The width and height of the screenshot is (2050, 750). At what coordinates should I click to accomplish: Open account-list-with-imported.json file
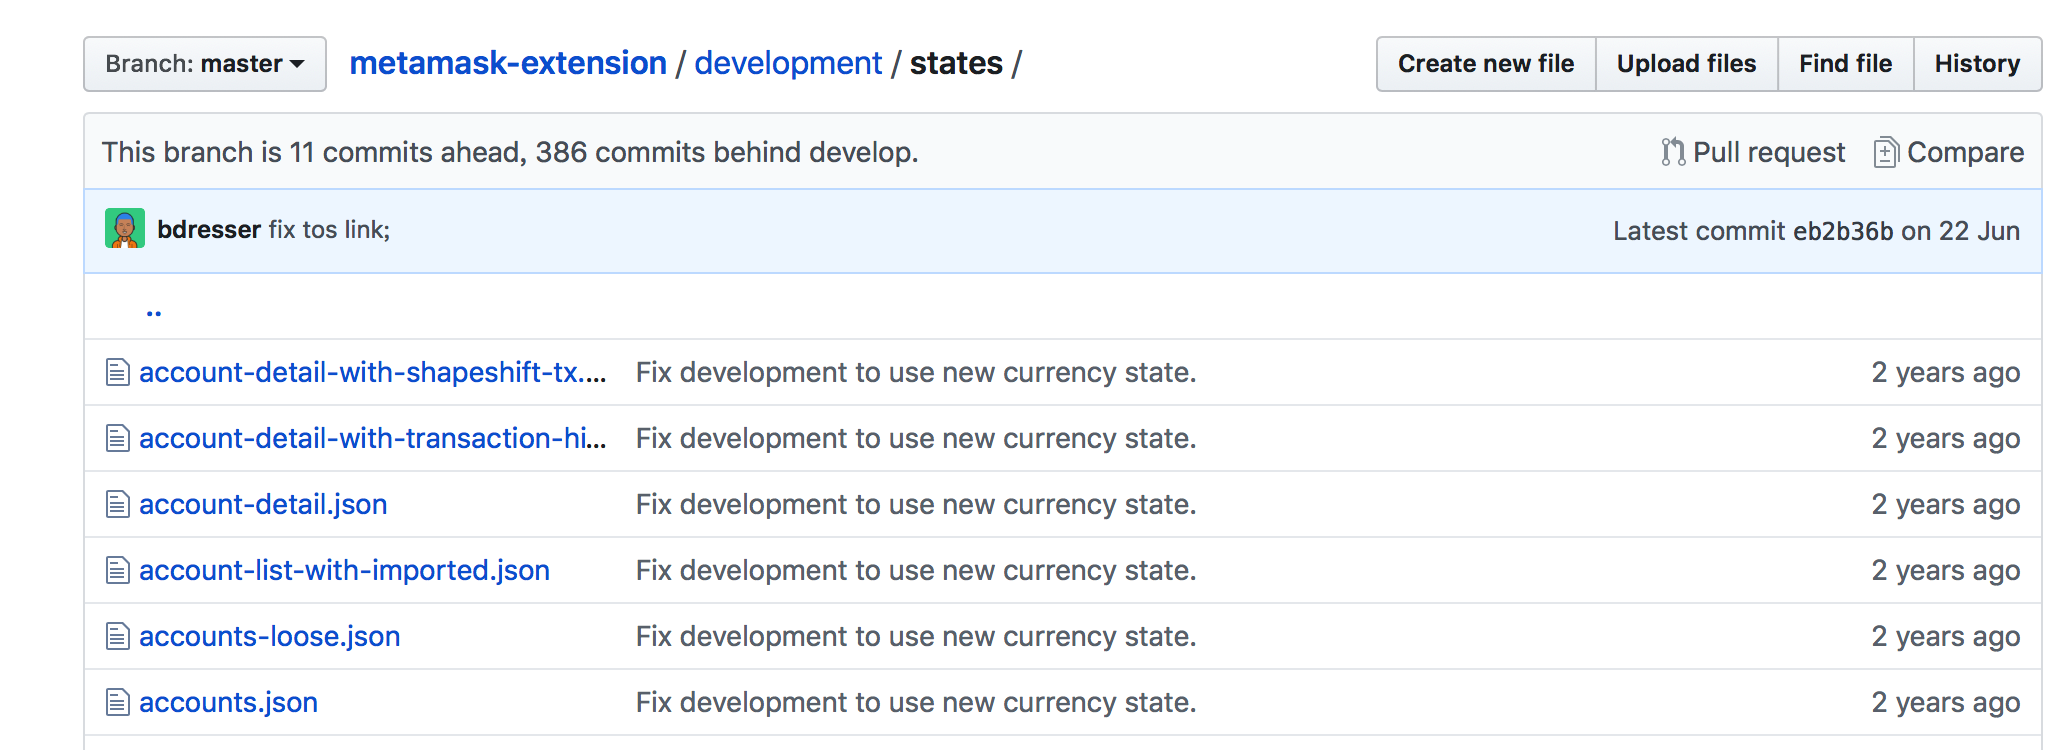344,570
